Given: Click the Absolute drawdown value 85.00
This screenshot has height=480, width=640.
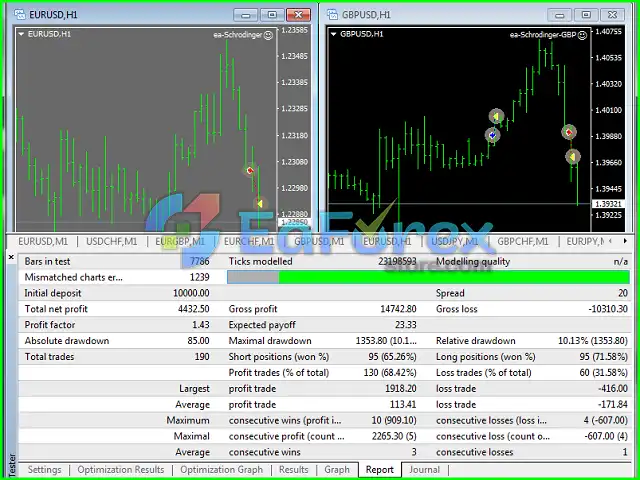Looking at the screenshot, I should pos(198,341).
